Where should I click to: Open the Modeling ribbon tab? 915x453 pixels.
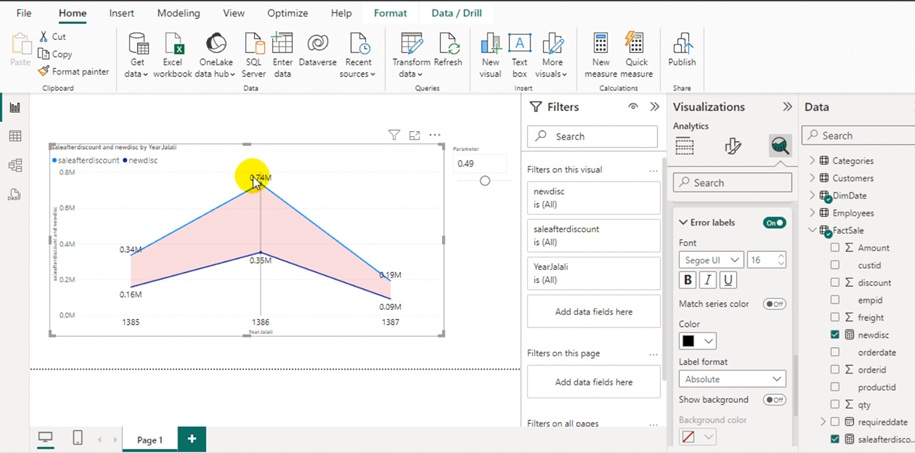tap(179, 13)
